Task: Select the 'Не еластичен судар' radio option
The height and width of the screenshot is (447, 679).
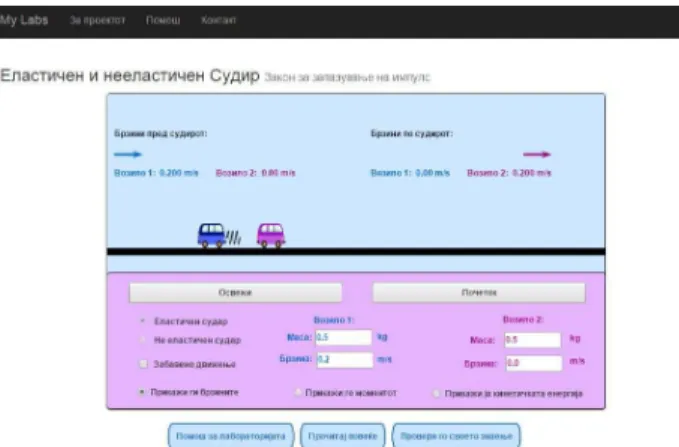Action: pos(142,340)
